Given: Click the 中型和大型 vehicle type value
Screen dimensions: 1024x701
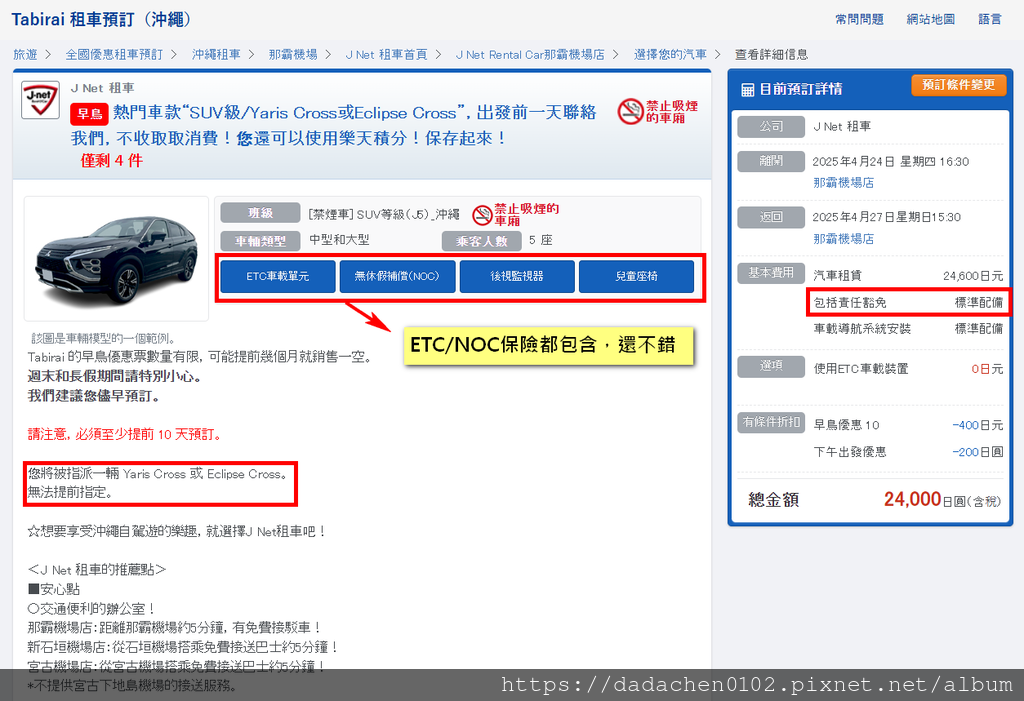Looking at the screenshot, I should [x=340, y=240].
